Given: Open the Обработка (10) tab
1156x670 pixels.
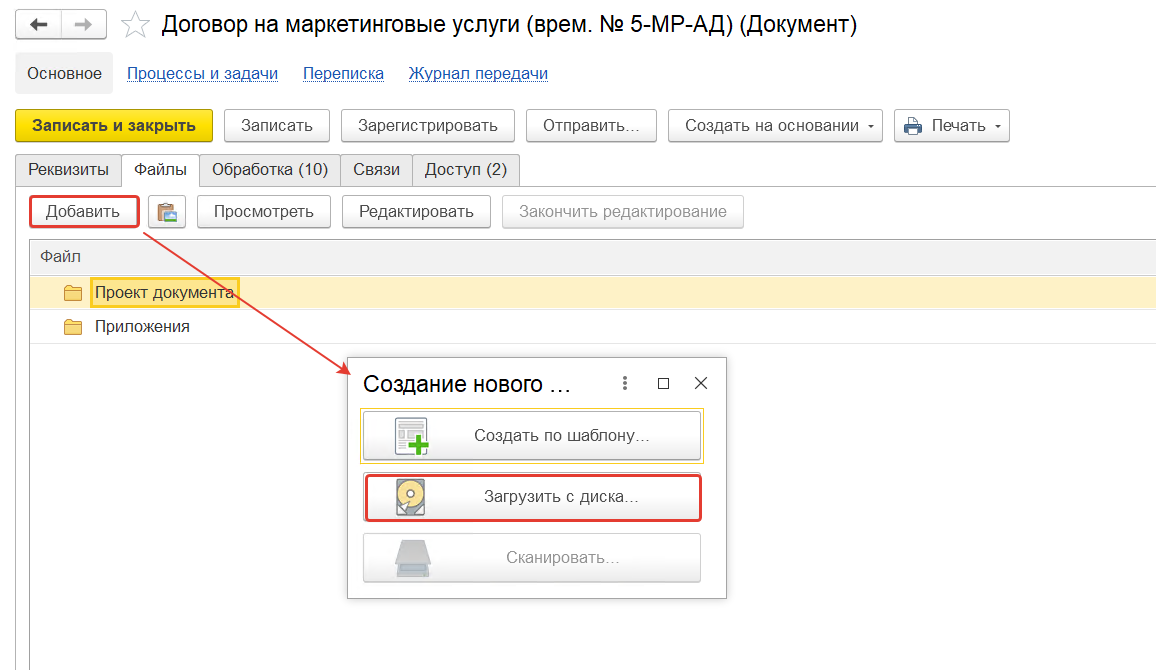Looking at the screenshot, I should point(270,170).
